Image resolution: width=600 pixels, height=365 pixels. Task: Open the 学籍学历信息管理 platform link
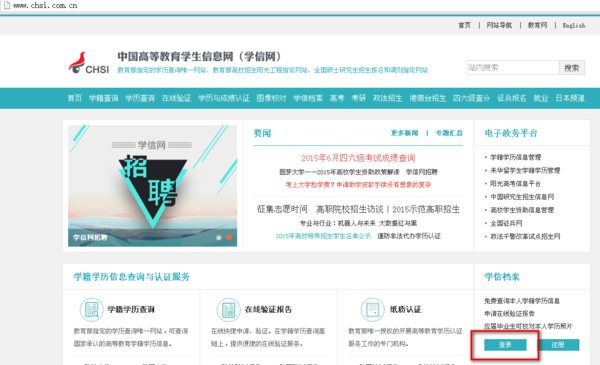click(516, 157)
